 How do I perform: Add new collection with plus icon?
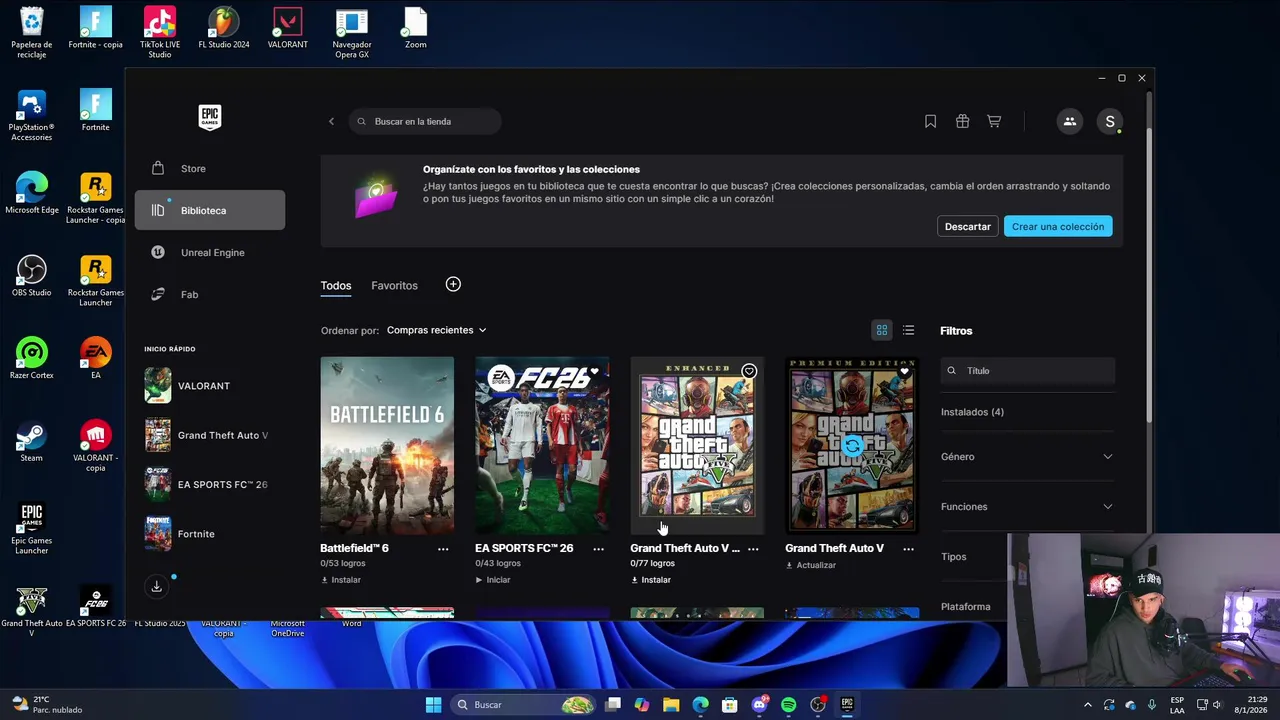453,285
